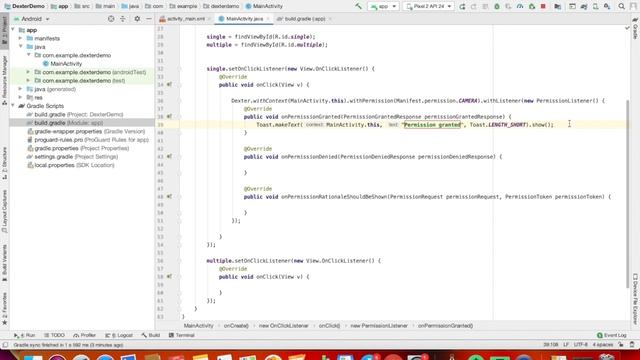Viewport: 640px width, 360px height.
Task: Toggle the Resource Manager side tab
Action: coord(4,80)
